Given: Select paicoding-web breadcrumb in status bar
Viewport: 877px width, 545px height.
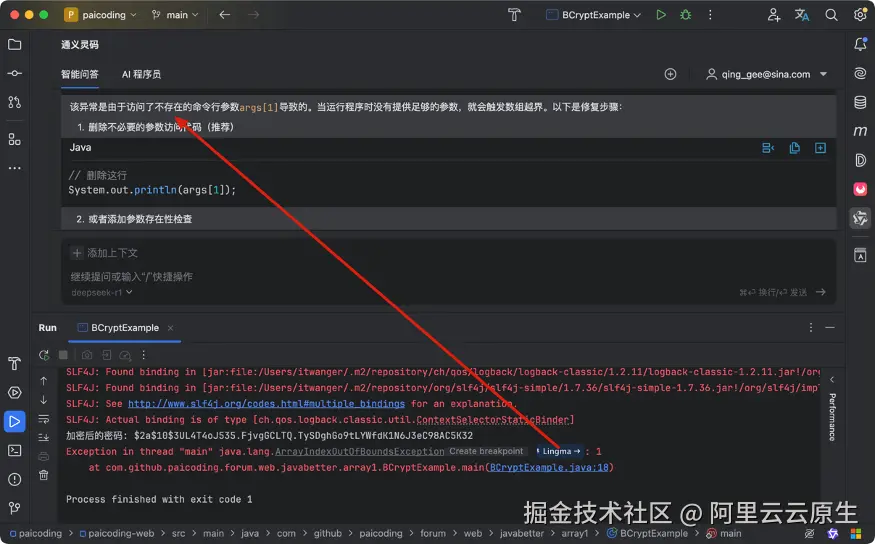Looking at the screenshot, I should (x=117, y=534).
